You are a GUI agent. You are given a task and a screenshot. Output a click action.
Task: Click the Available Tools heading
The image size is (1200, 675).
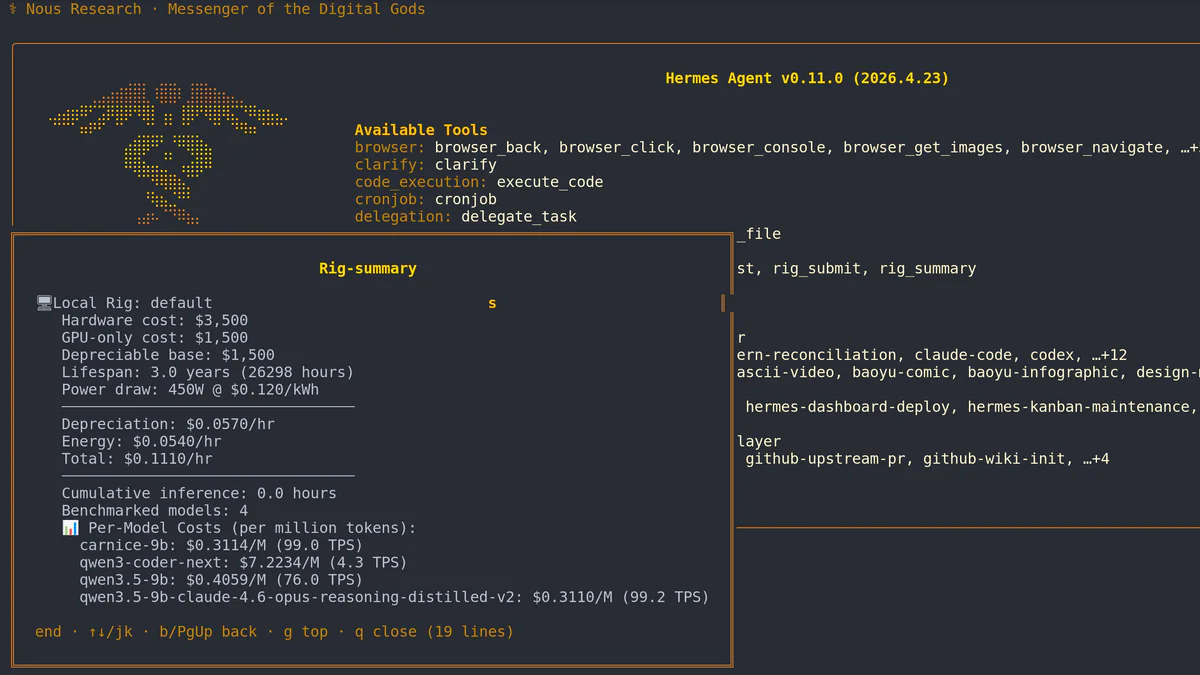(421, 129)
